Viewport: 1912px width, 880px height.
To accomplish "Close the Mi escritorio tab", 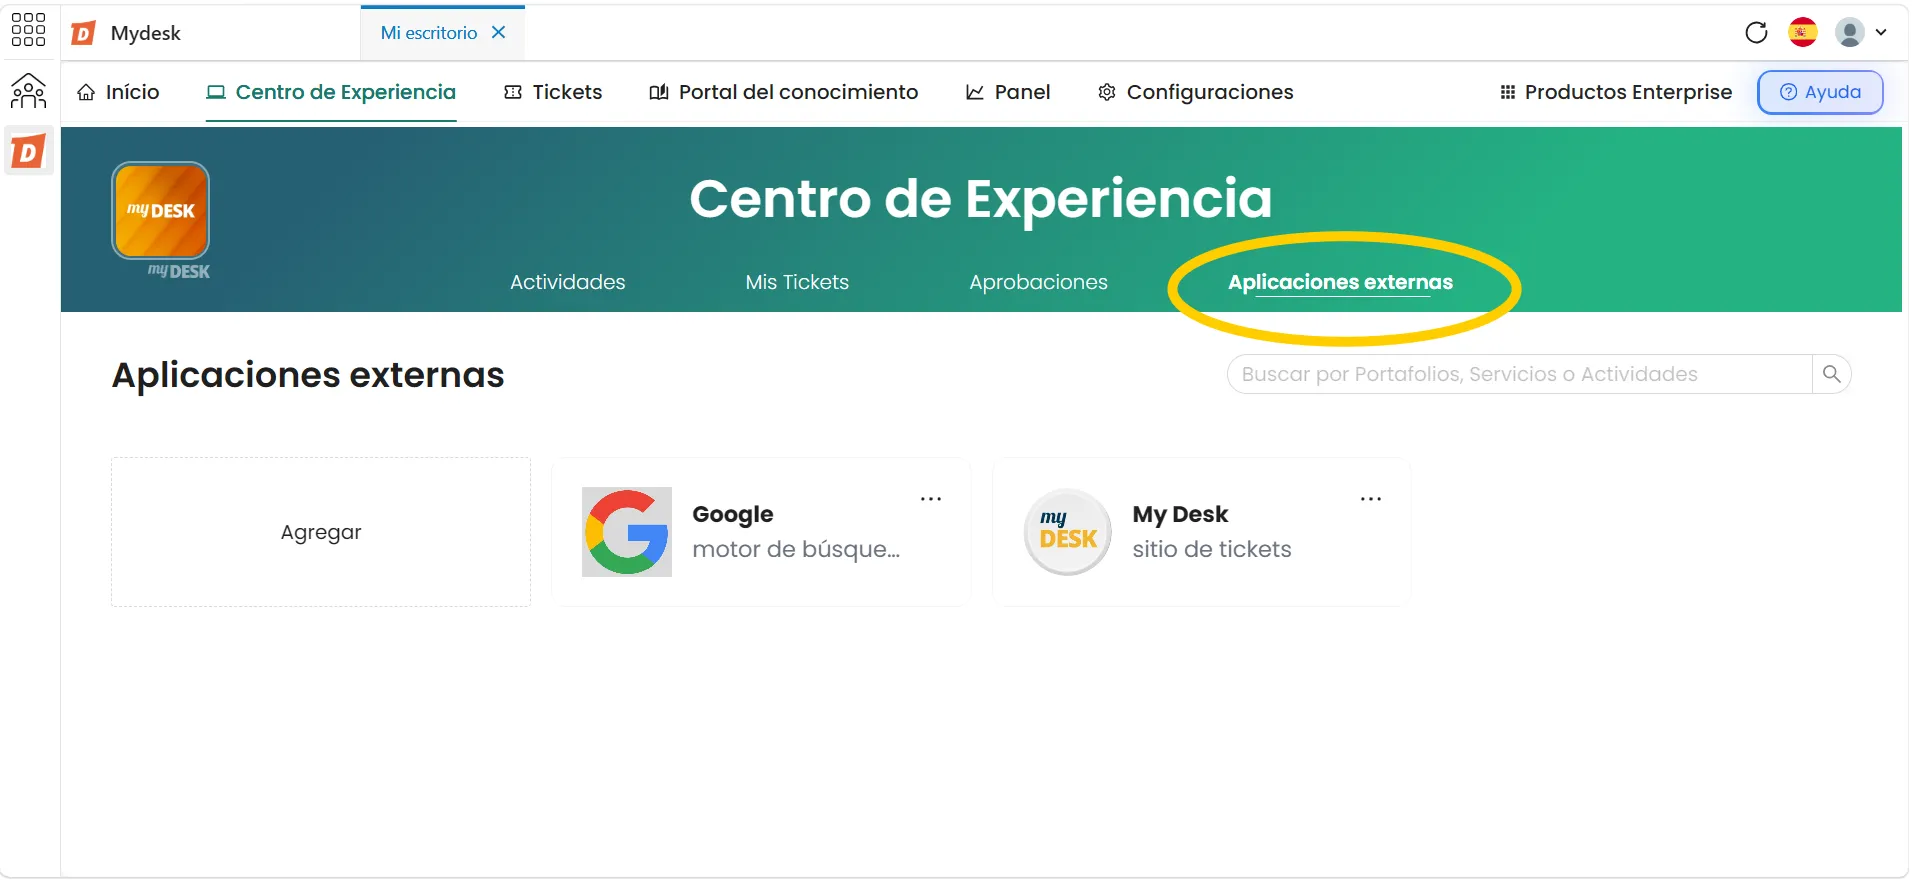I will click(499, 33).
